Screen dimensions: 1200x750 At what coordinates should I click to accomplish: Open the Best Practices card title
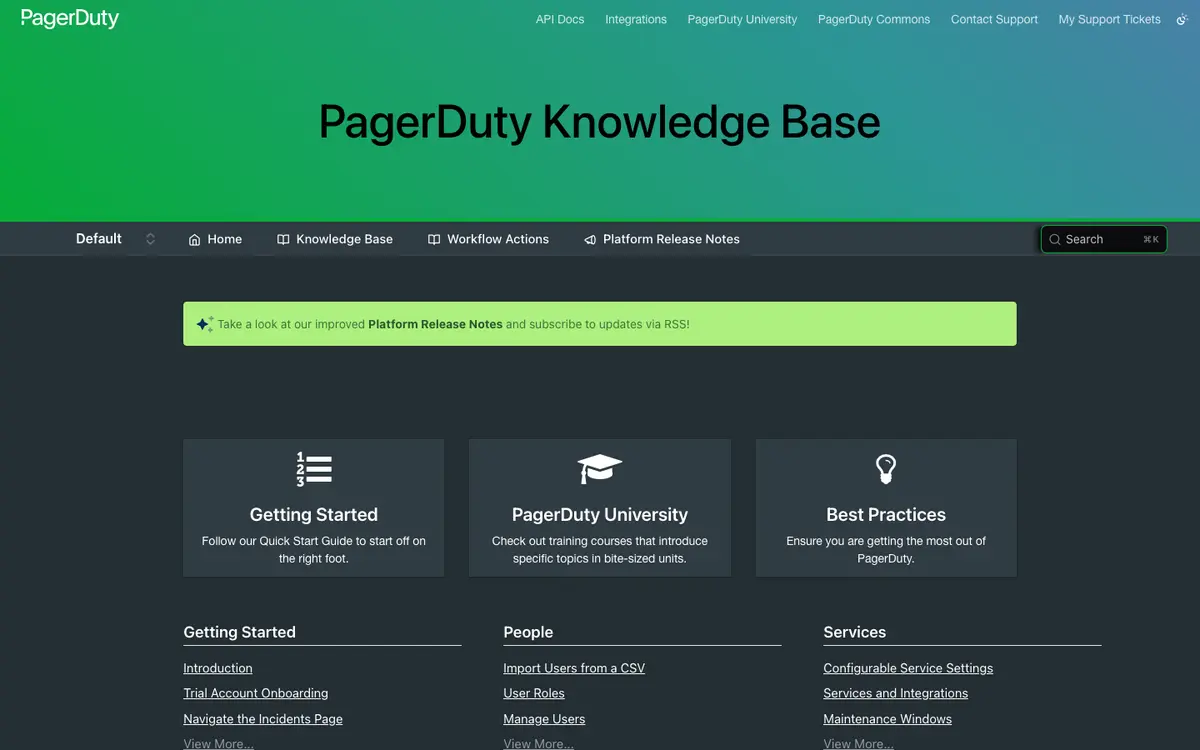pyautogui.click(x=886, y=515)
